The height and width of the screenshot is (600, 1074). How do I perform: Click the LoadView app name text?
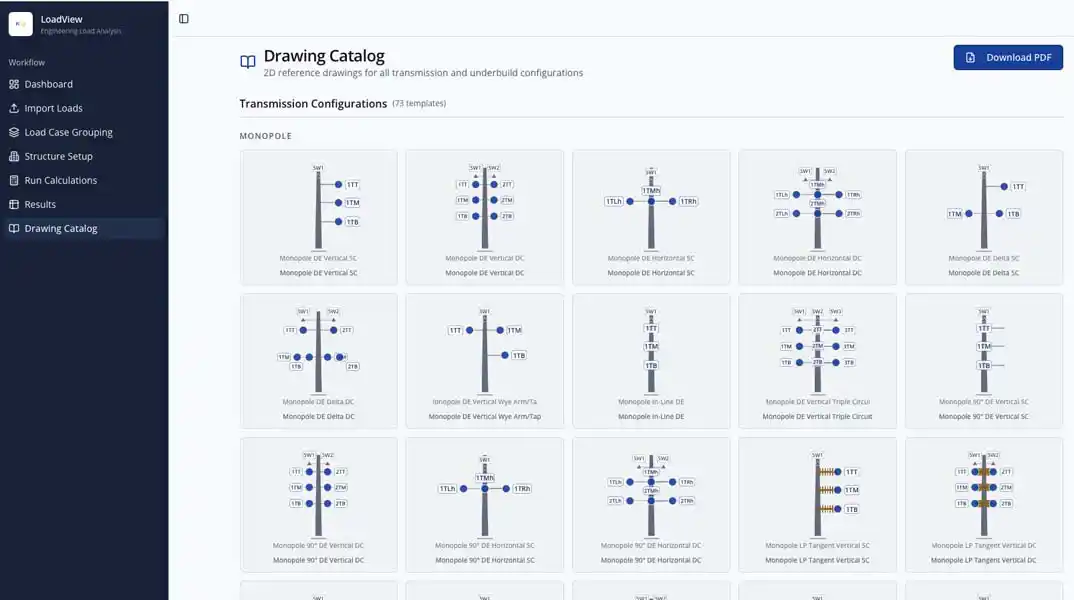pyautogui.click(x=61, y=19)
